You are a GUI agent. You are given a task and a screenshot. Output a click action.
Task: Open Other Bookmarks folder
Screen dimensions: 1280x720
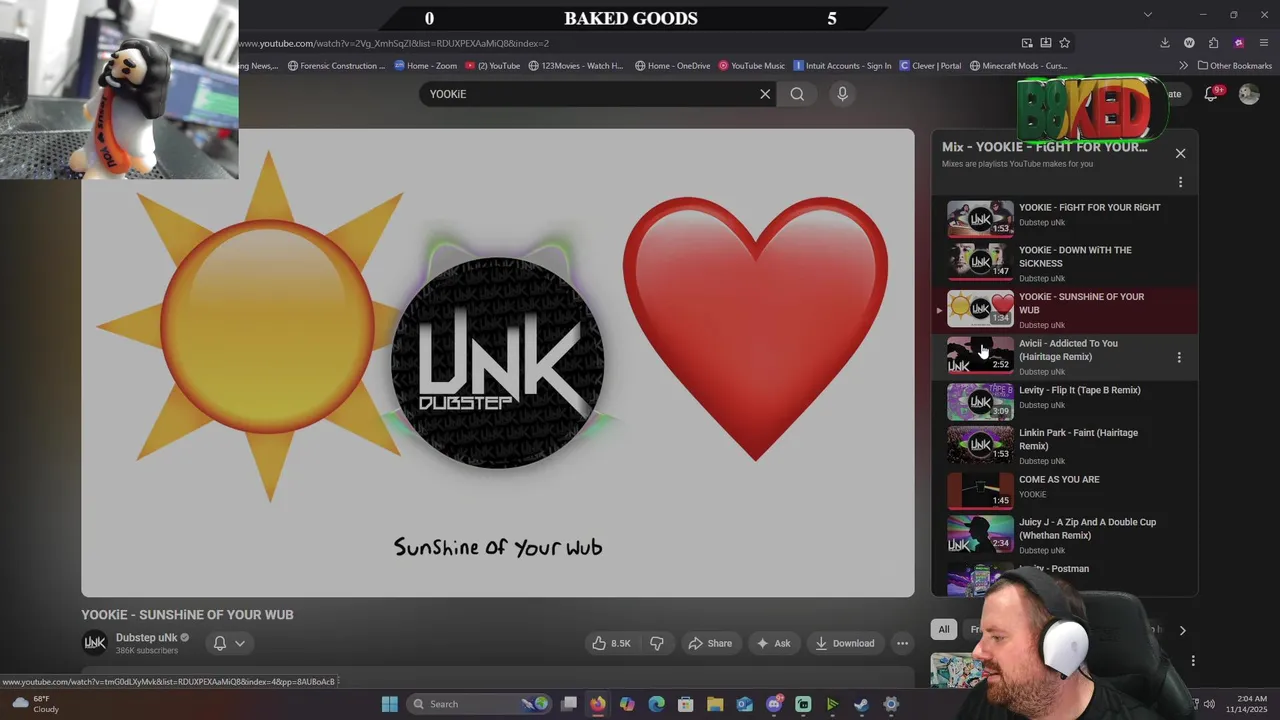point(1235,66)
